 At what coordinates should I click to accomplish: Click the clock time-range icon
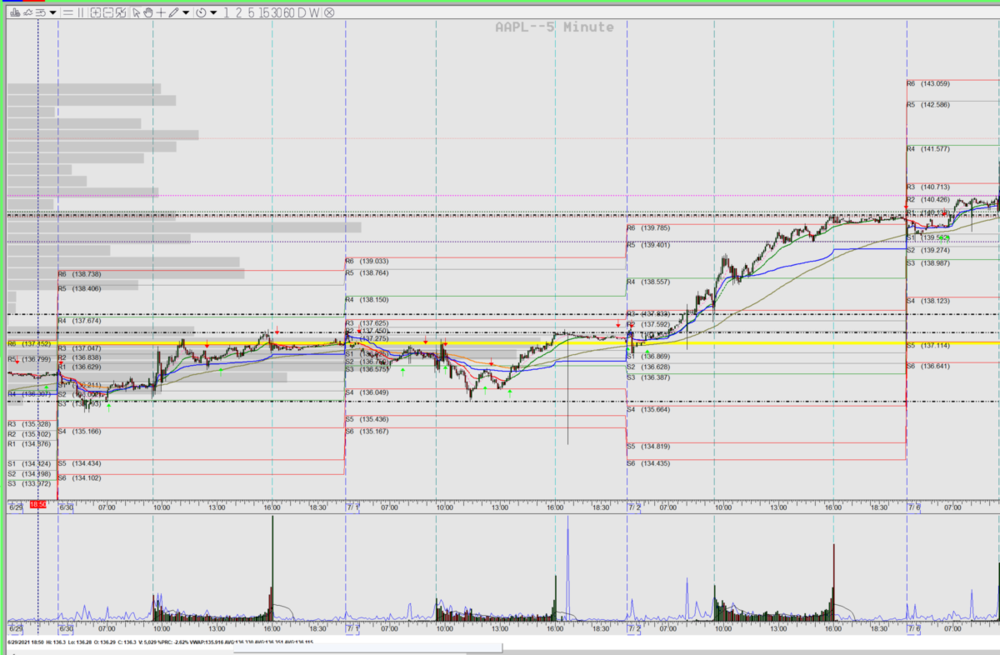[201, 13]
